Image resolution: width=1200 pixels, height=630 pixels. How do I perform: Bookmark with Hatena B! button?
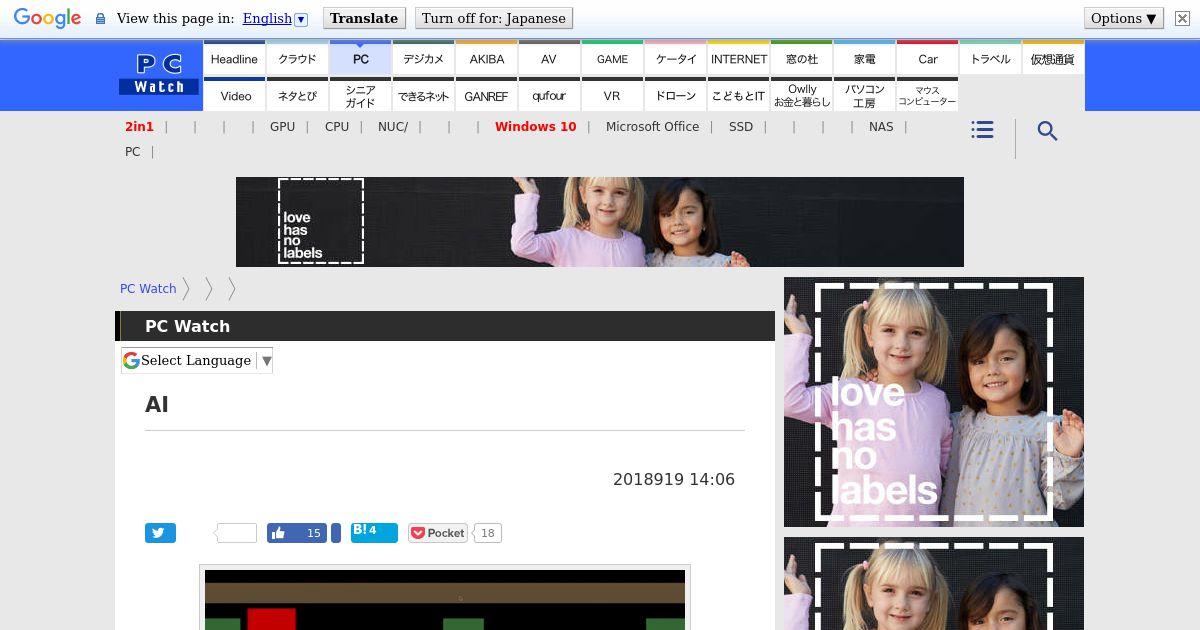click(x=374, y=532)
